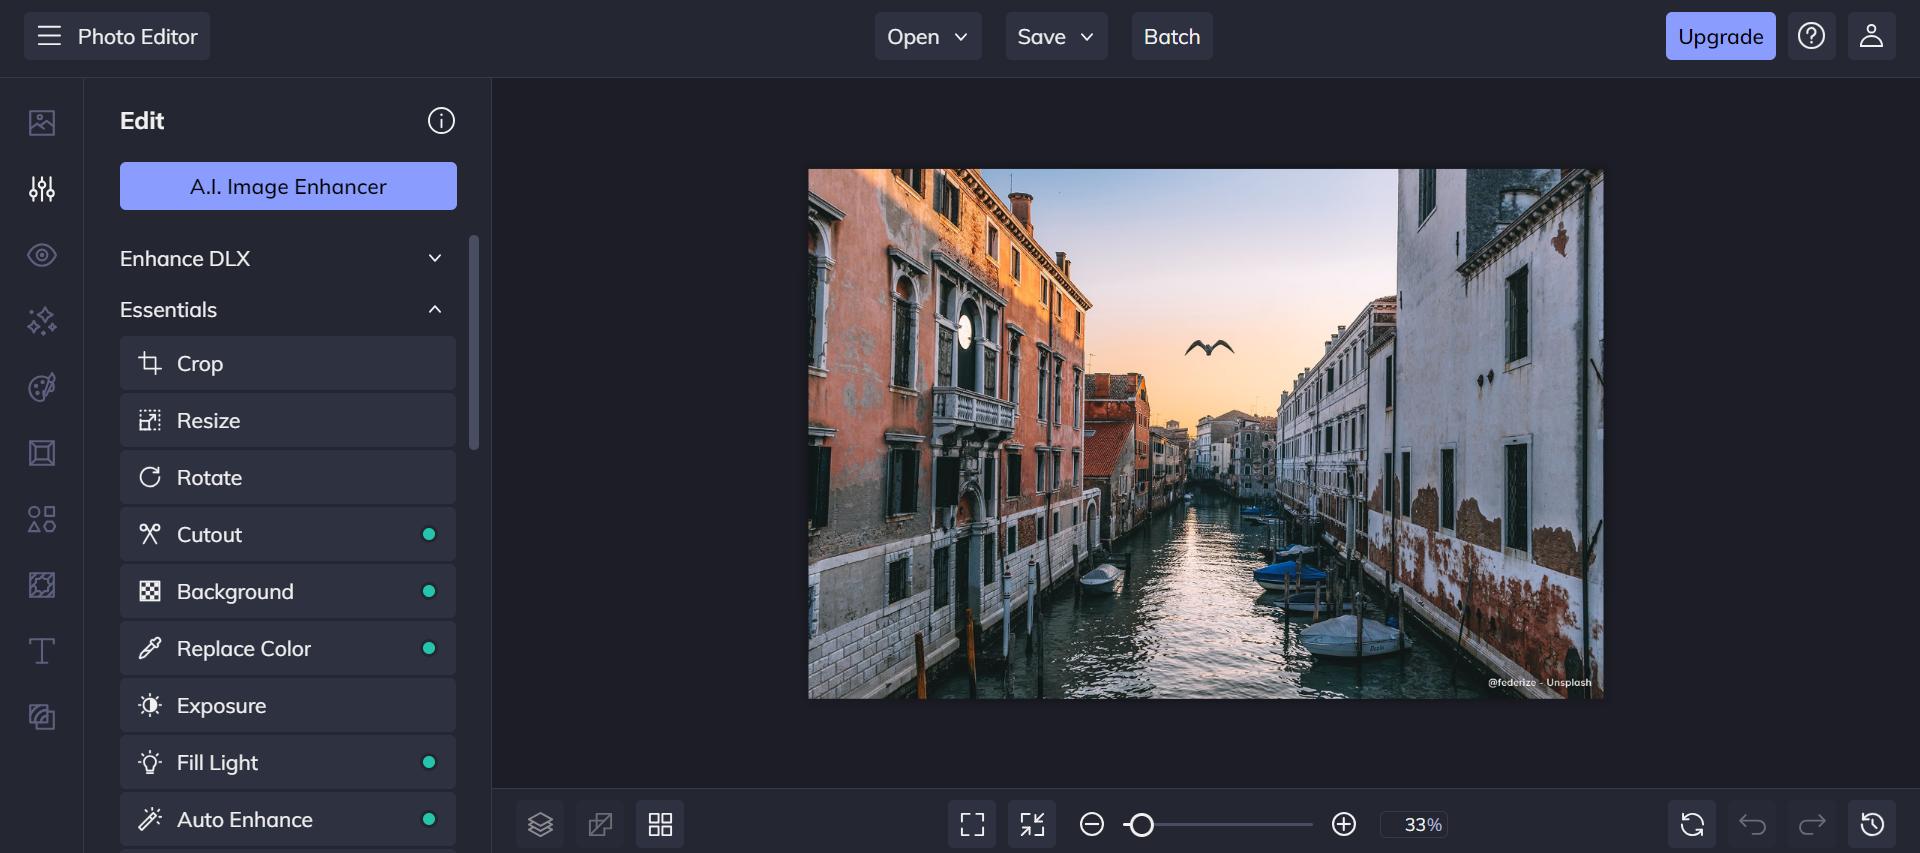Open the Image Manager sidebar icon
Screen dimensions: 1920x853
42,123
